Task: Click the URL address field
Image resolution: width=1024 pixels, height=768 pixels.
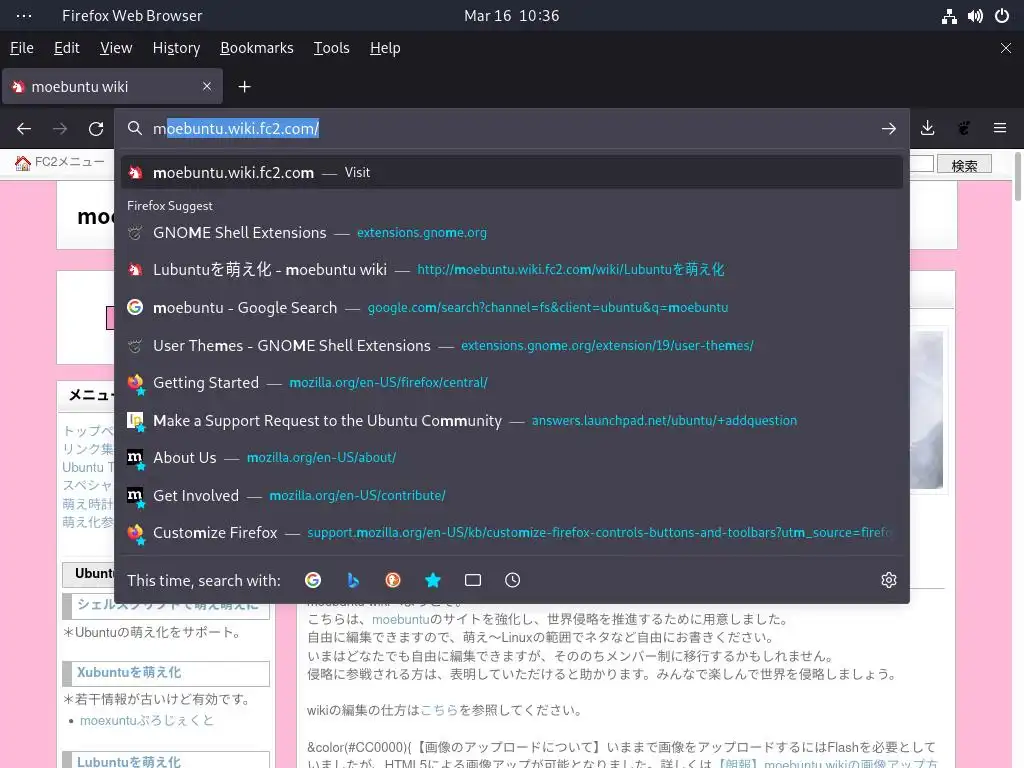Action: click(511, 129)
